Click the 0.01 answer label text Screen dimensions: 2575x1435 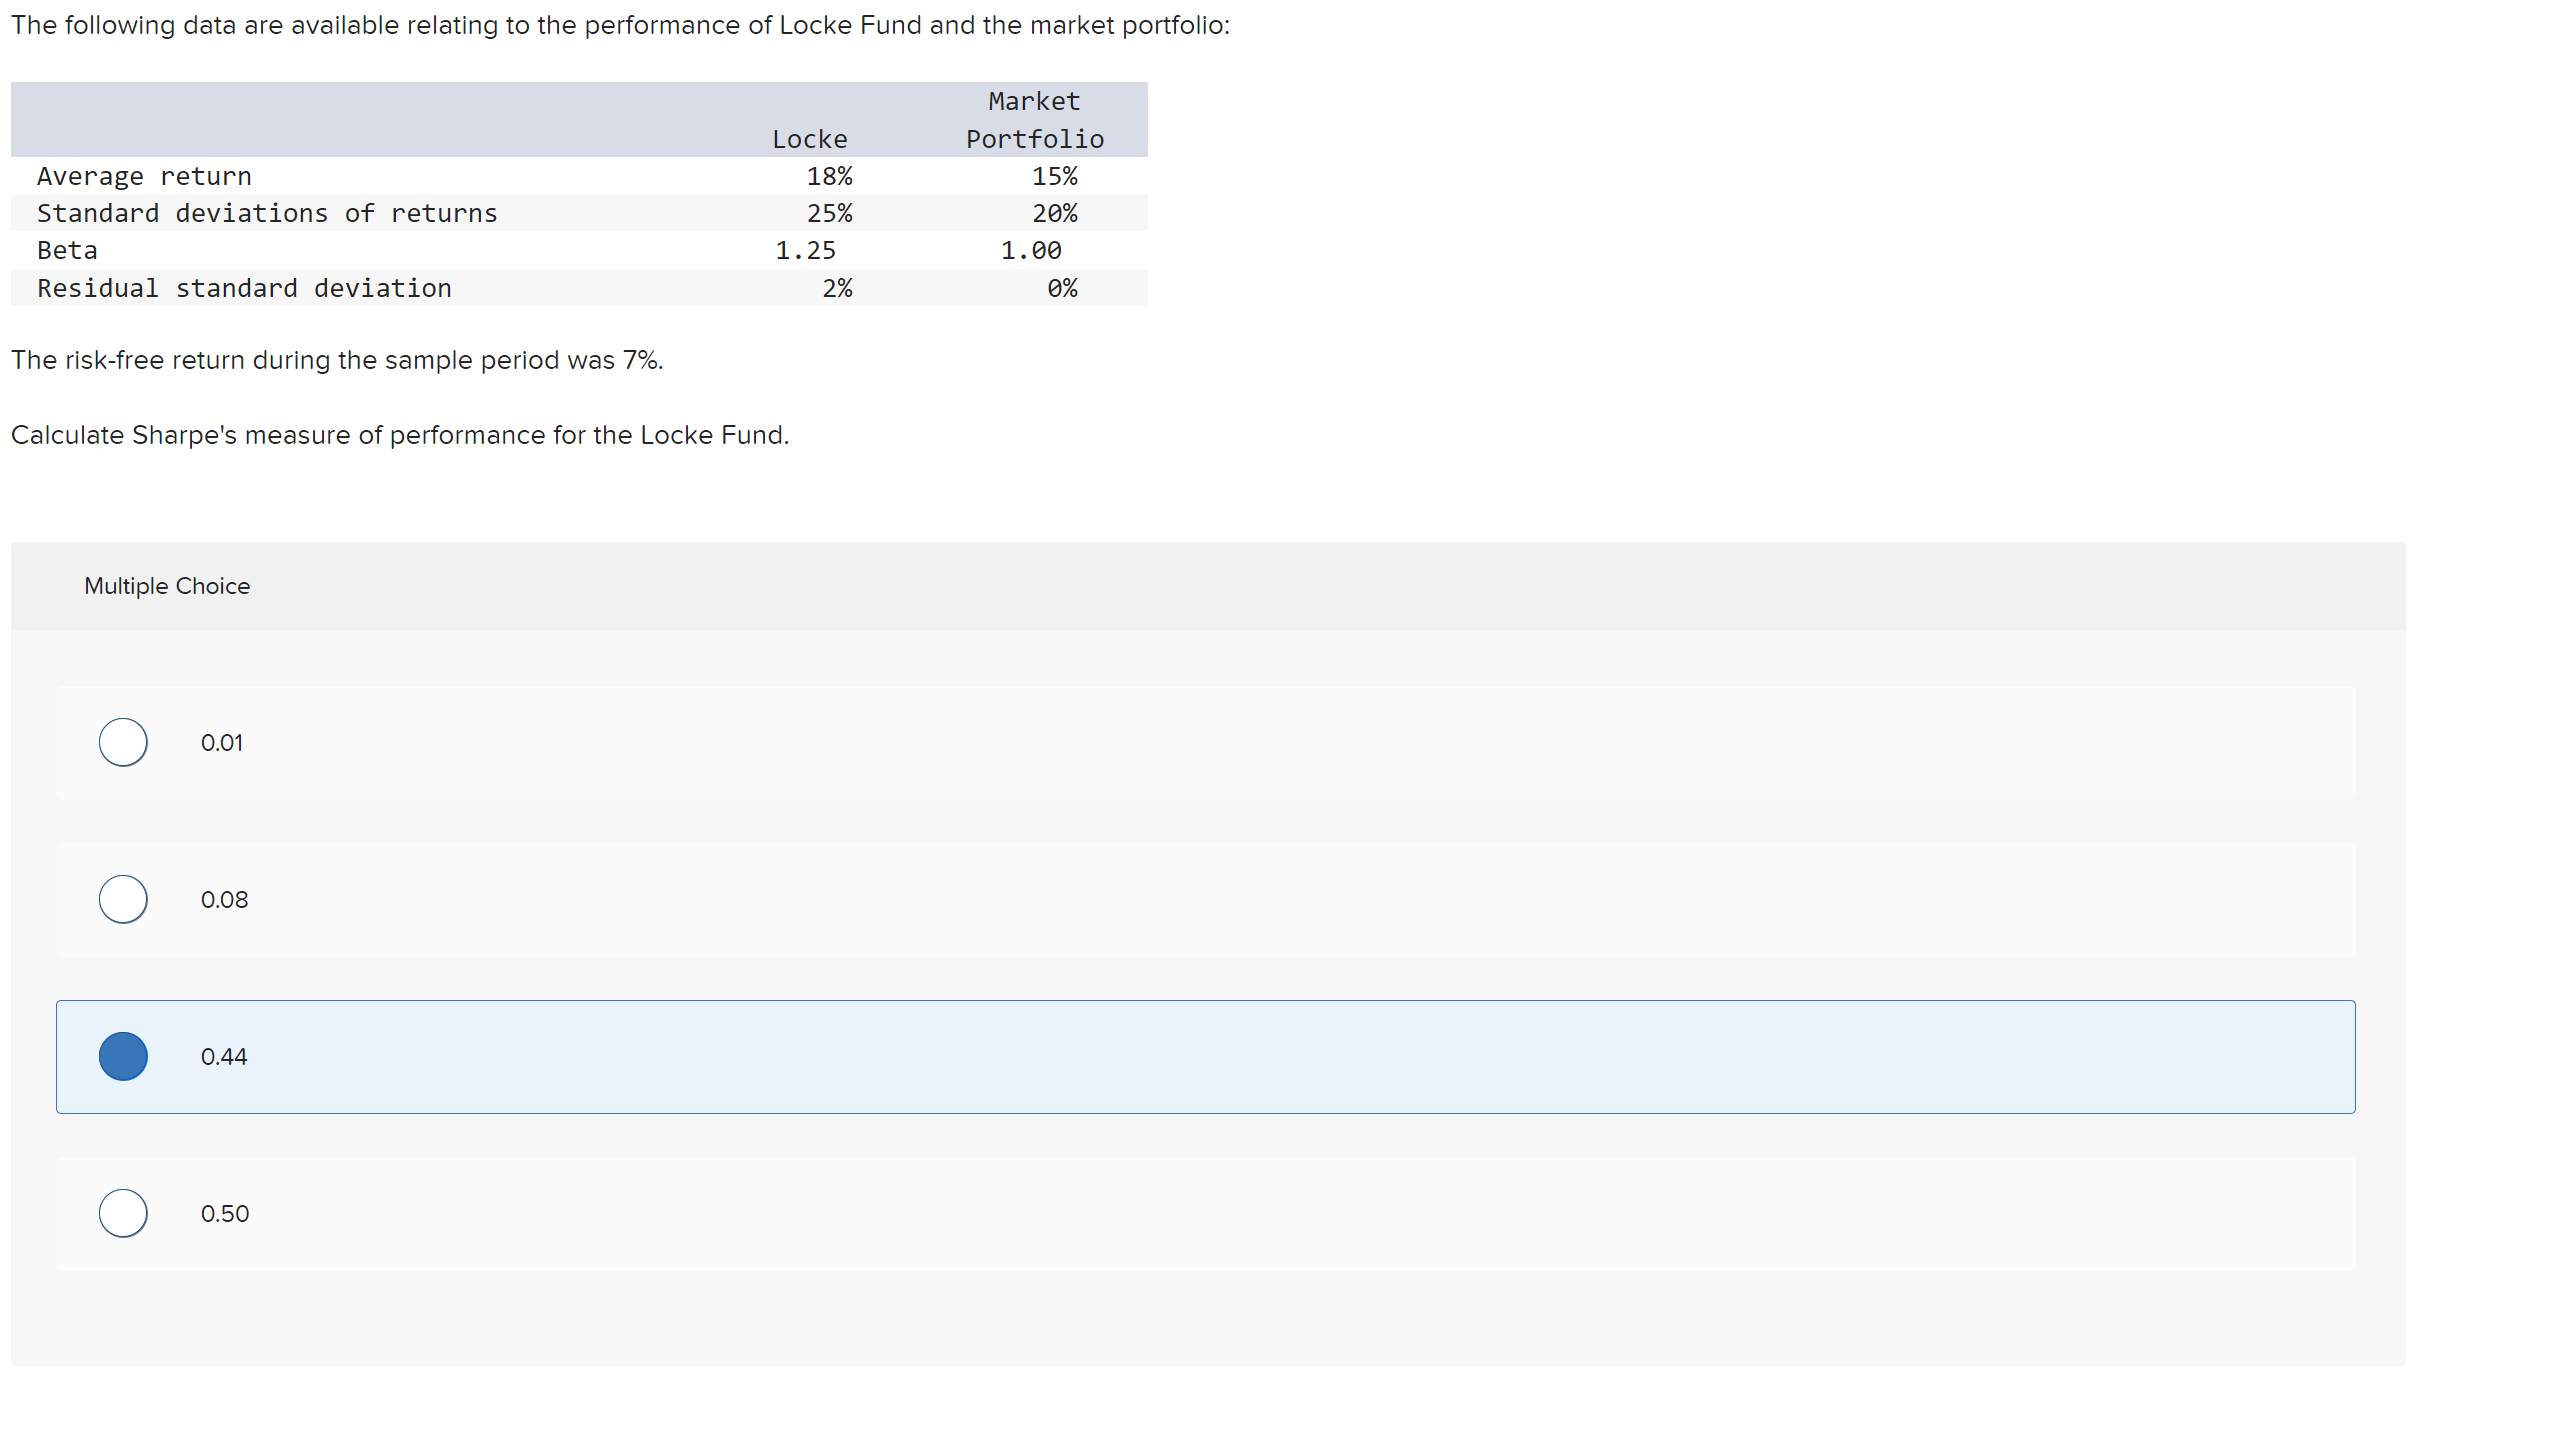222,741
